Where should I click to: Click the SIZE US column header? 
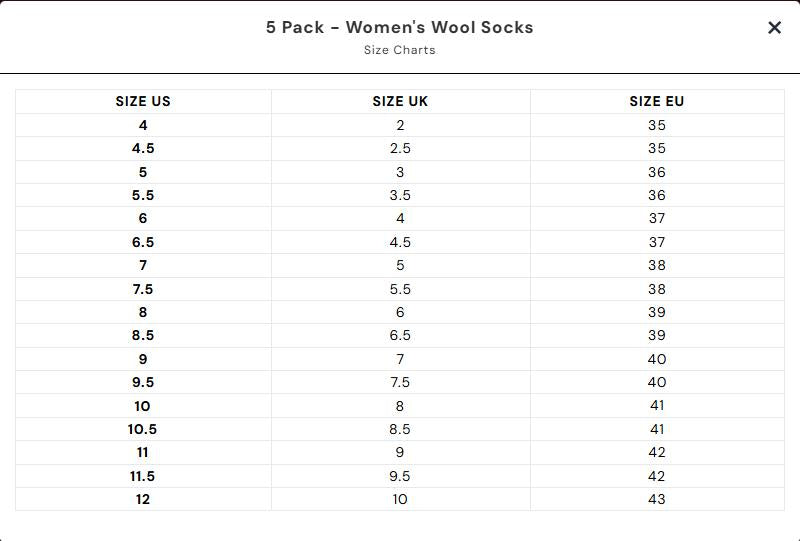[x=143, y=101]
